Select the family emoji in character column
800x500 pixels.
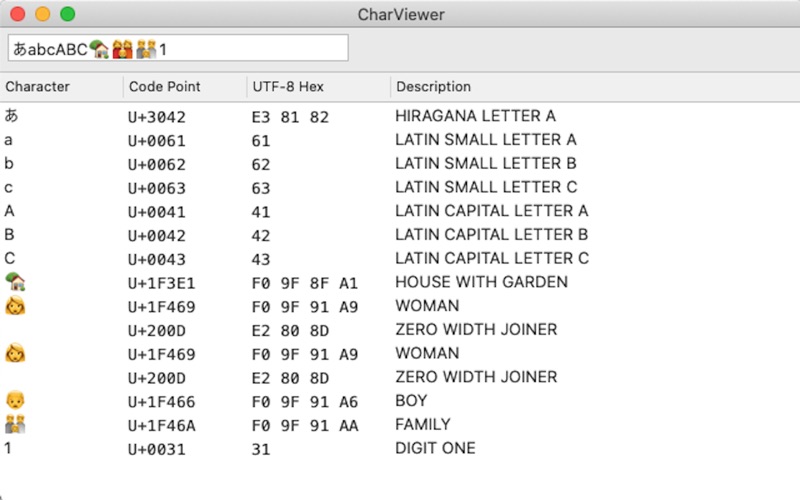[x=15, y=424]
